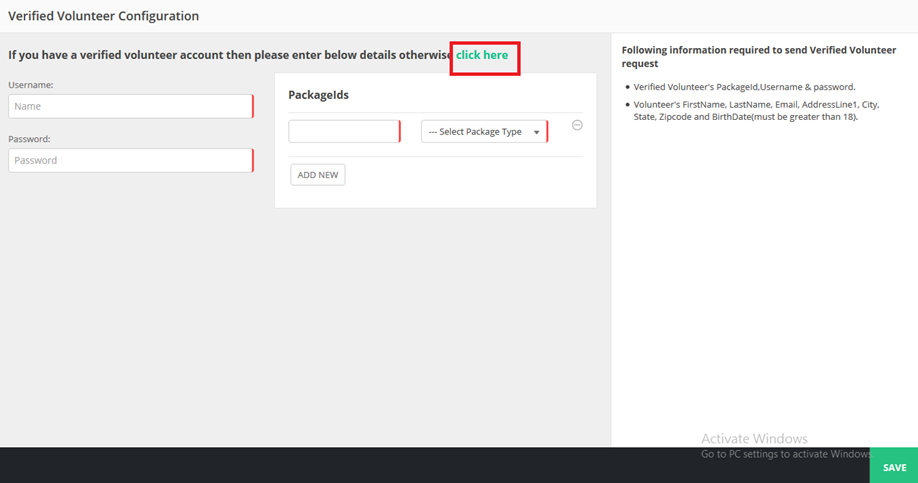The height and width of the screenshot is (483, 918).
Task: Focus the PackageIds text box
Action: coord(344,132)
